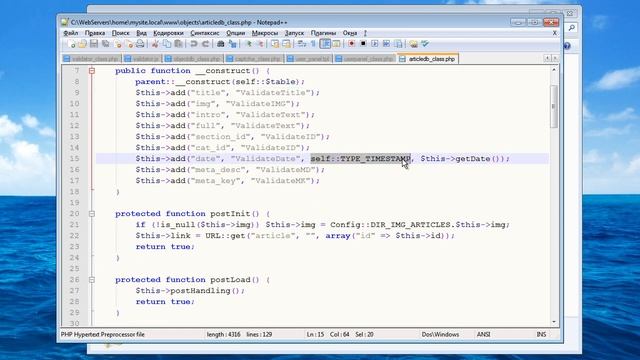Click the editor vertical scrollbar thumb
The width and height of the screenshot is (640, 360).
coord(554,107)
